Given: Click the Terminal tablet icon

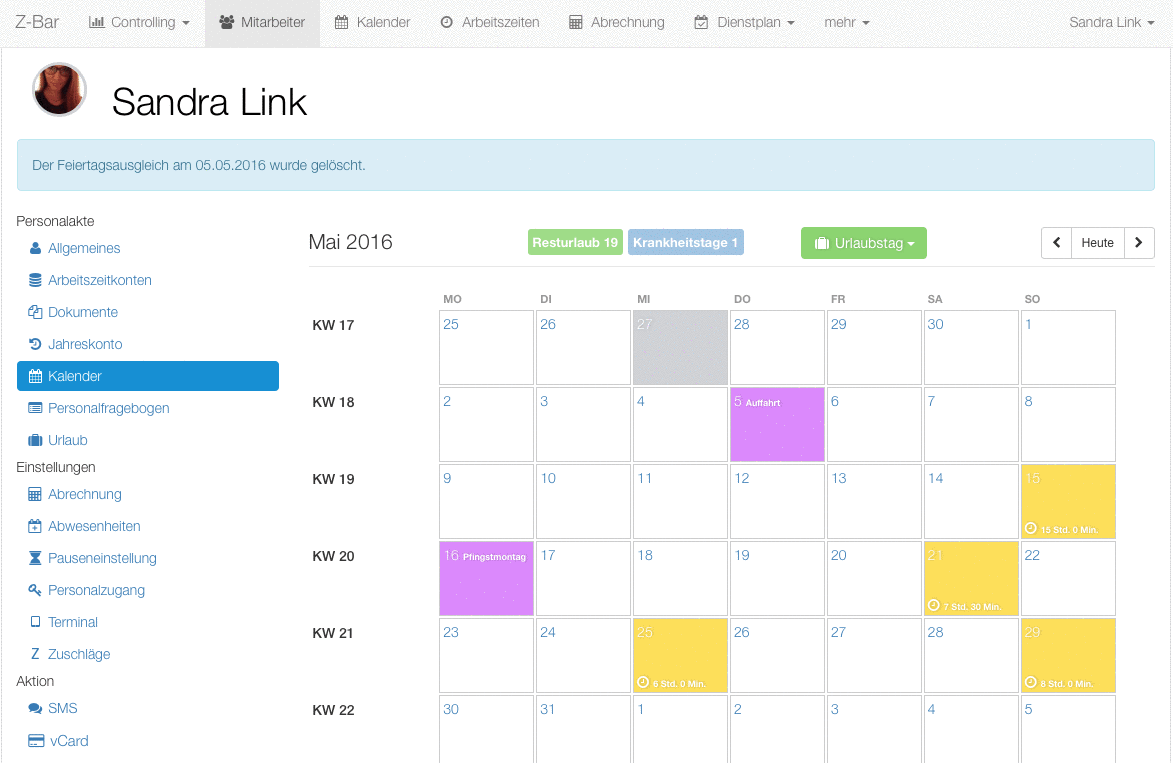Looking at the screenshot, I should (35, 622).
